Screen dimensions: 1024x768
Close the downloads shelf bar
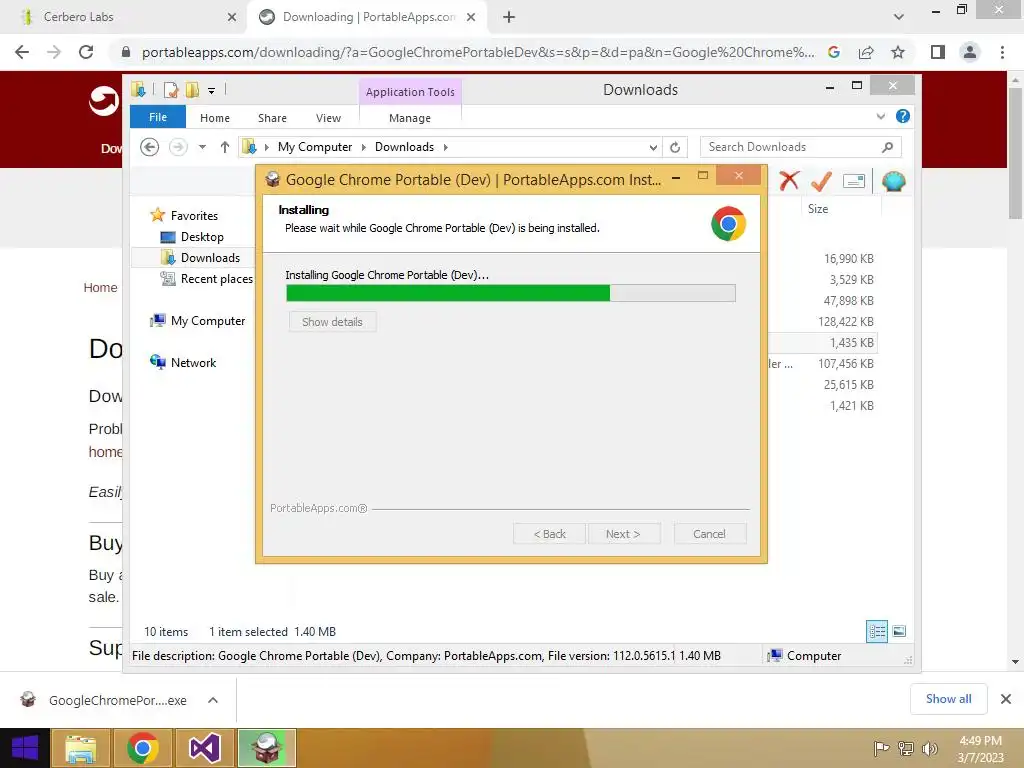[1006, 699]
